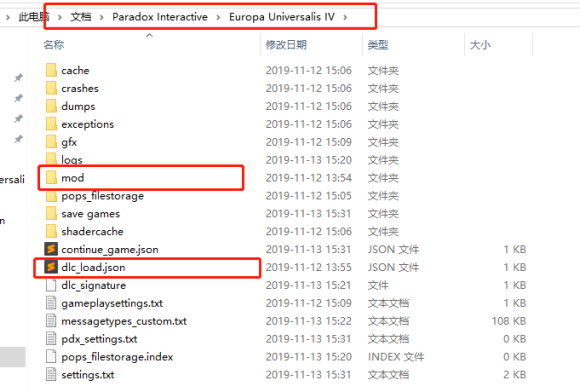Click the first quick access pin icon

pos(18,78)
